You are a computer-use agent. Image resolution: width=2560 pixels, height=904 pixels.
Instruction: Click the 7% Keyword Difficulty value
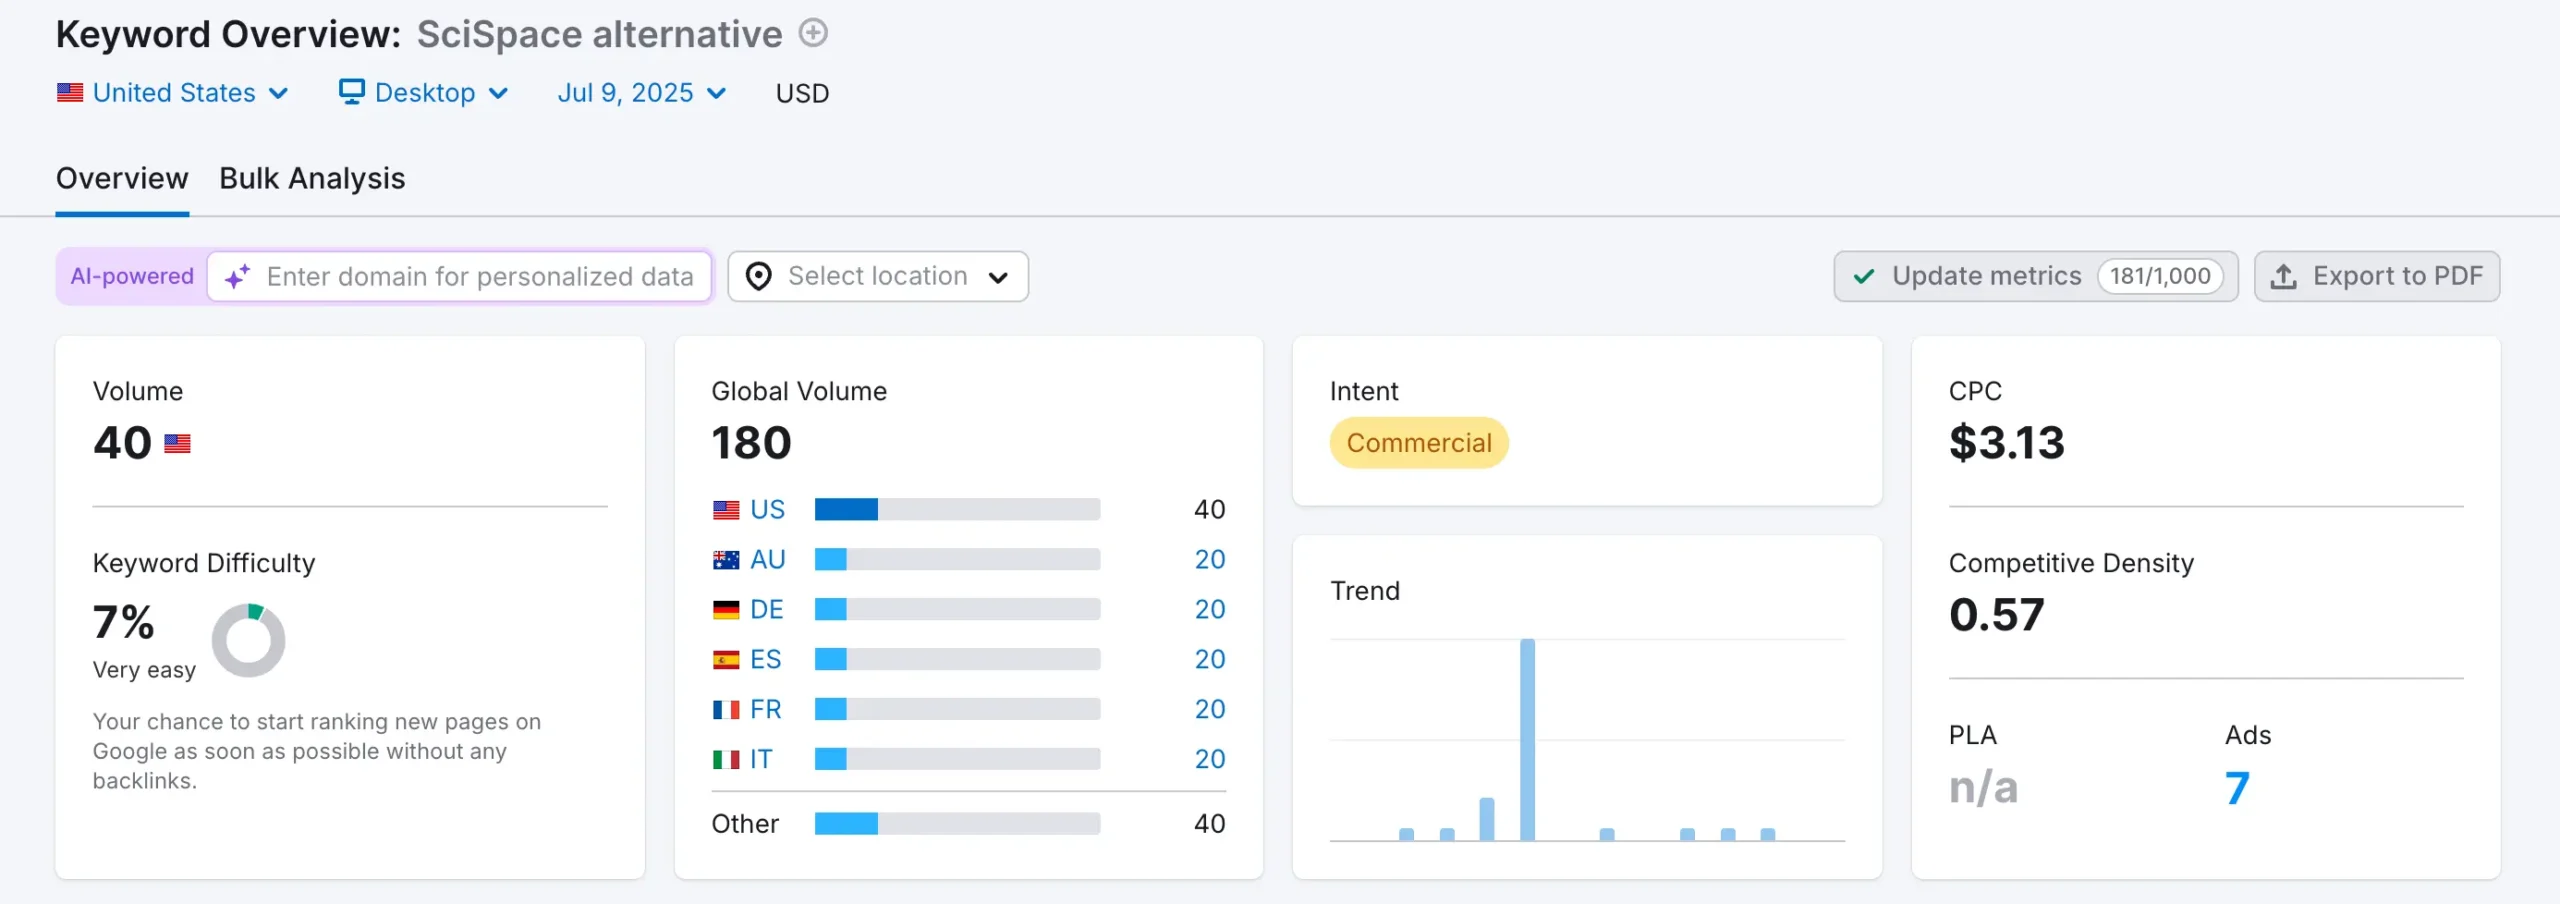tap(124, 622)
